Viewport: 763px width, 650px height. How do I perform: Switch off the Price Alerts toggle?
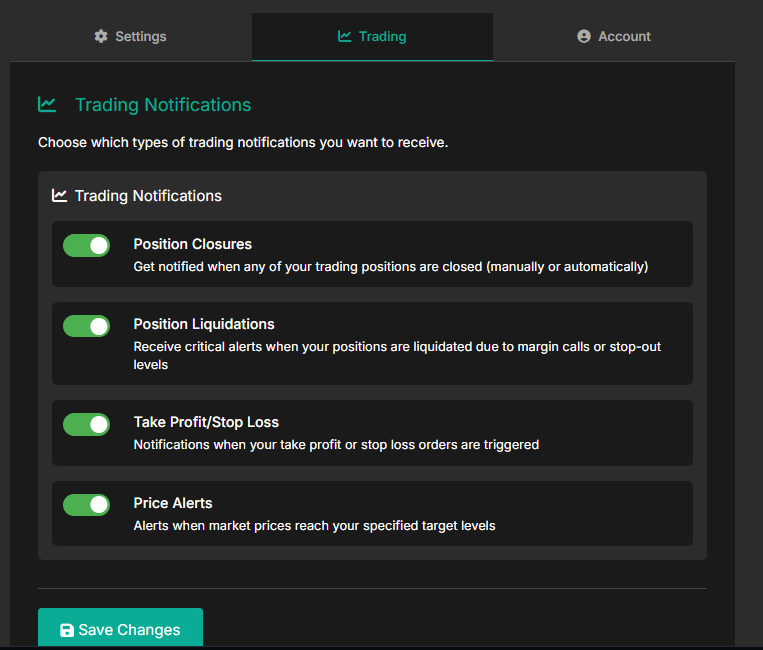tap(87, 505)
